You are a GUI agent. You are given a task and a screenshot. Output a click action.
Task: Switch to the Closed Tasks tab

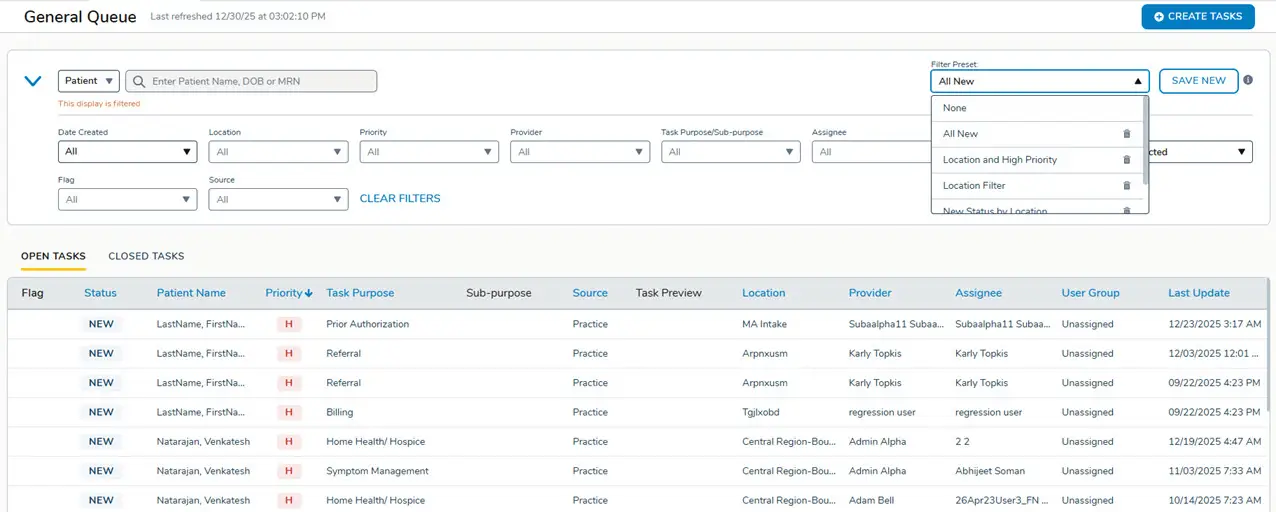pos(146,256)
